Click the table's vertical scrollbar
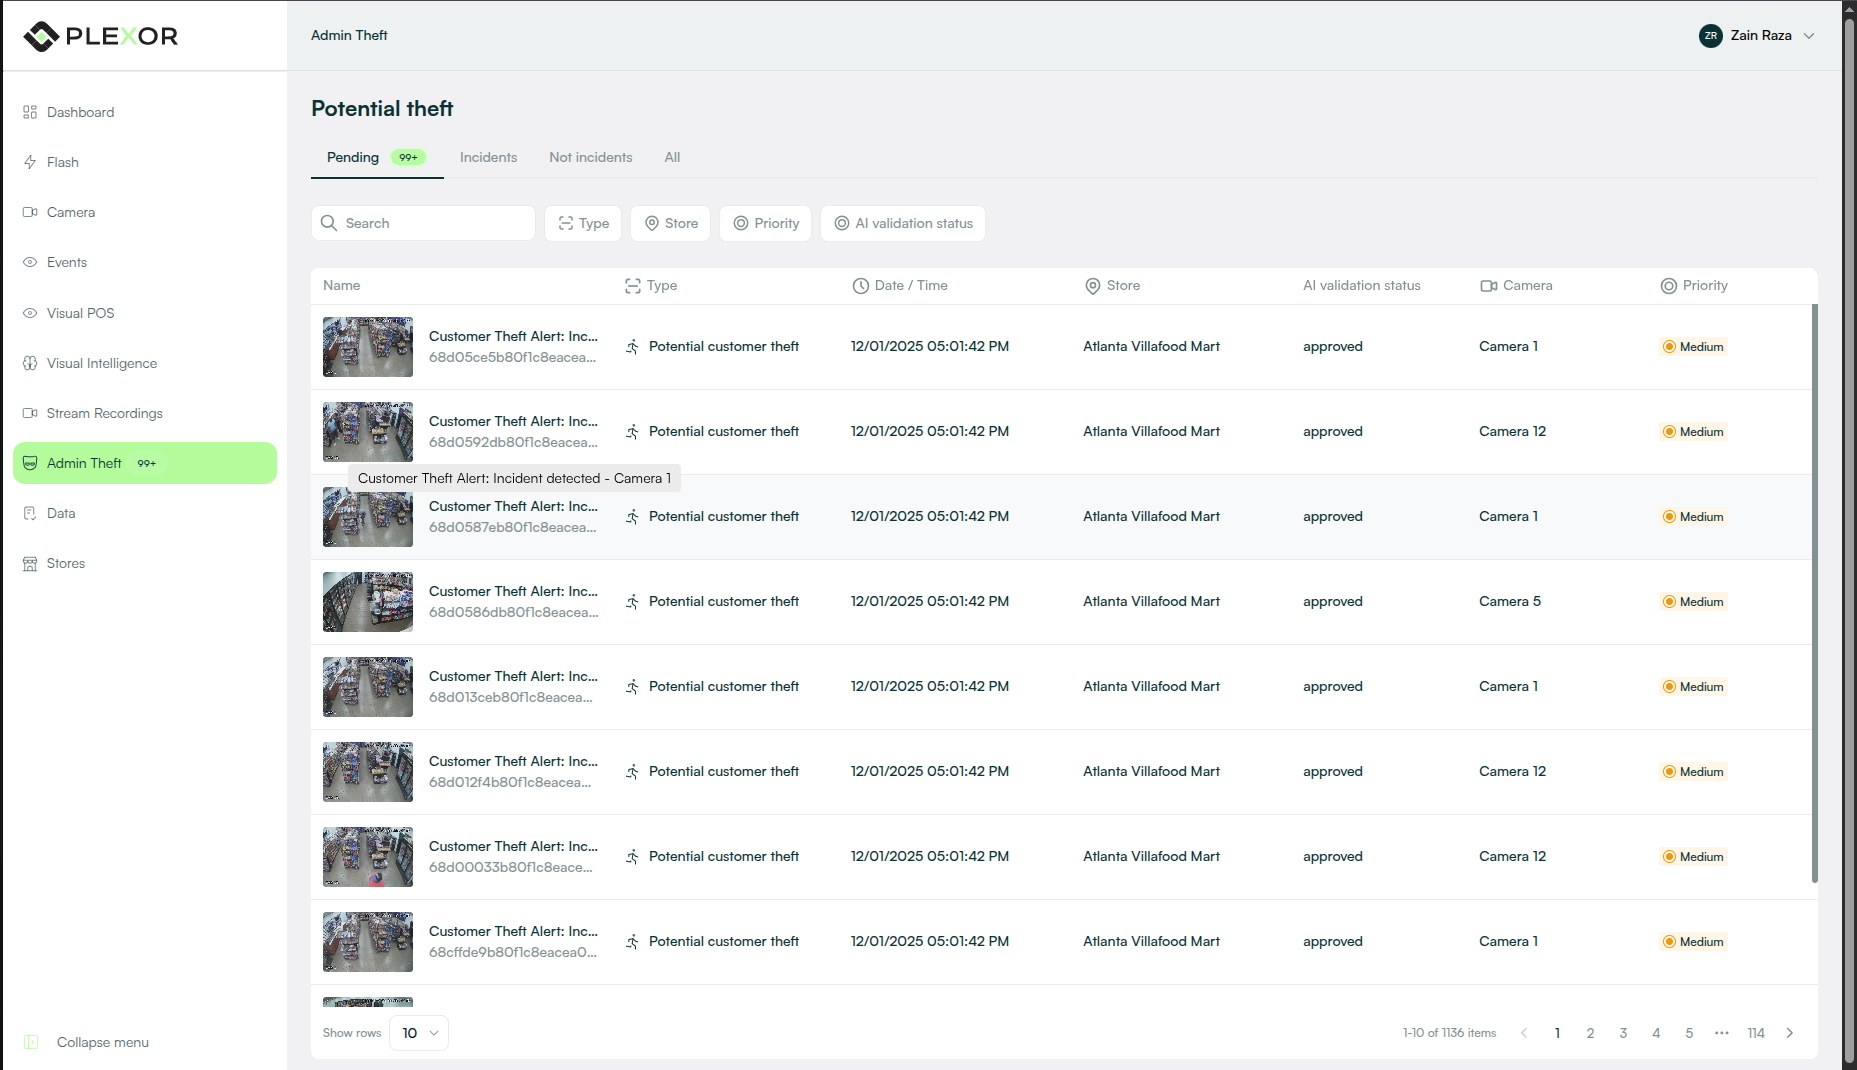 tap(1814, 593)
